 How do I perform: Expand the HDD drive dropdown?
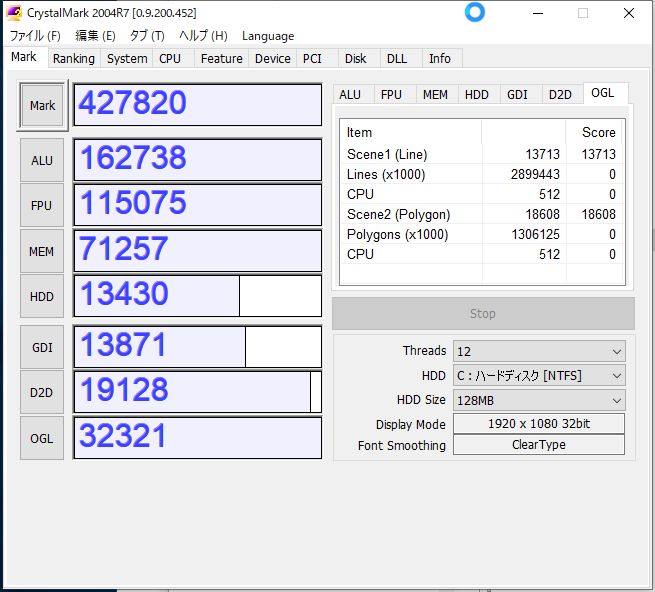click(539, 376)
